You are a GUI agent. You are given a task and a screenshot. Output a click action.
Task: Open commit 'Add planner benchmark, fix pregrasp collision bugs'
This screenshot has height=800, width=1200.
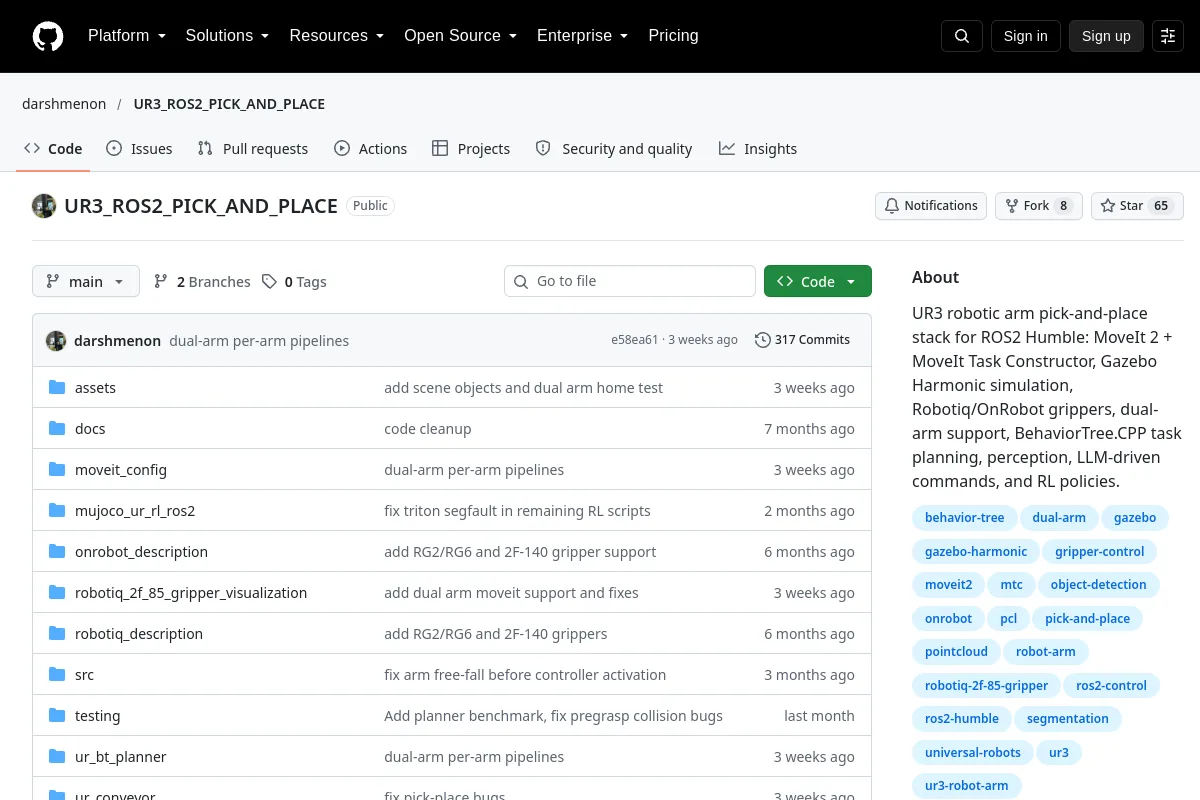[553, 716]
